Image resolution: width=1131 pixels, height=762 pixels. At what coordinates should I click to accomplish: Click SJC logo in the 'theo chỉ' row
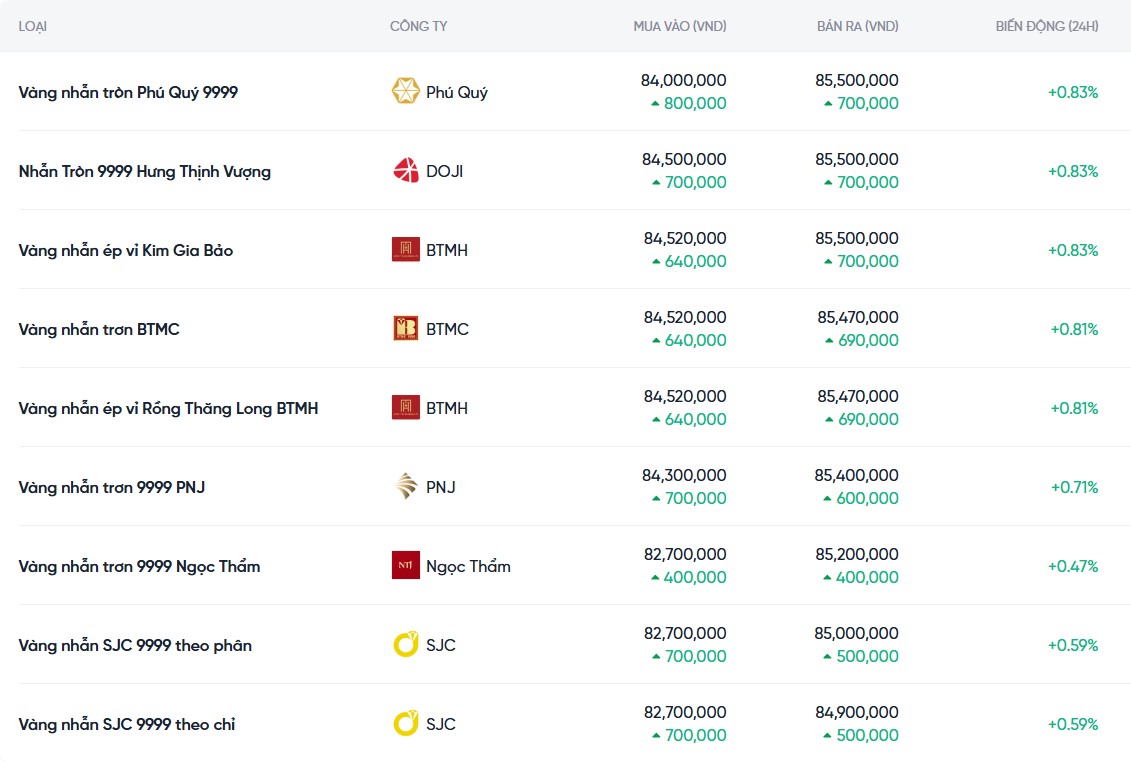coord(405,724)
